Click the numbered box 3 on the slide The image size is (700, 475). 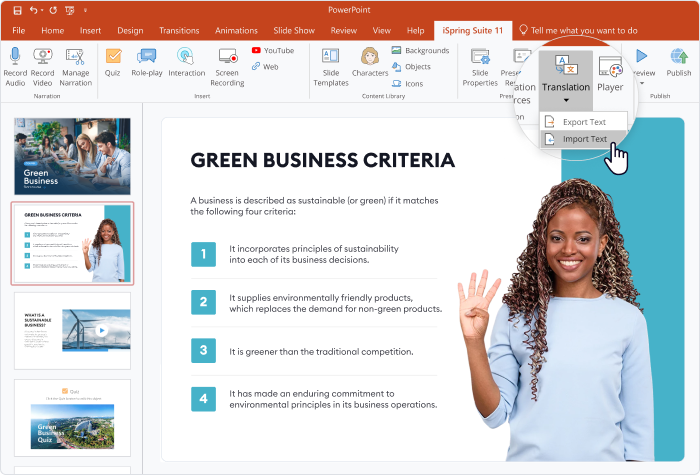[x=204, y=350]
